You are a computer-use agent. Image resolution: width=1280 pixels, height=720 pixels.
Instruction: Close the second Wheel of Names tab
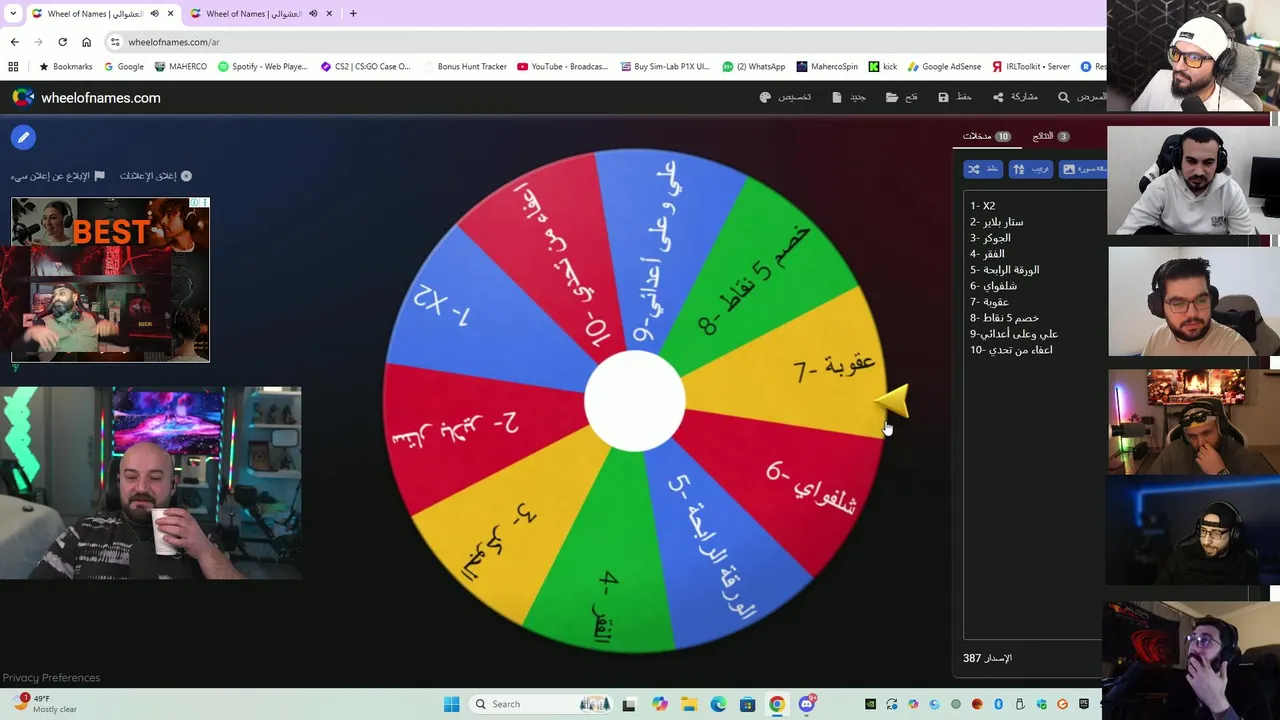pos(329,13)
